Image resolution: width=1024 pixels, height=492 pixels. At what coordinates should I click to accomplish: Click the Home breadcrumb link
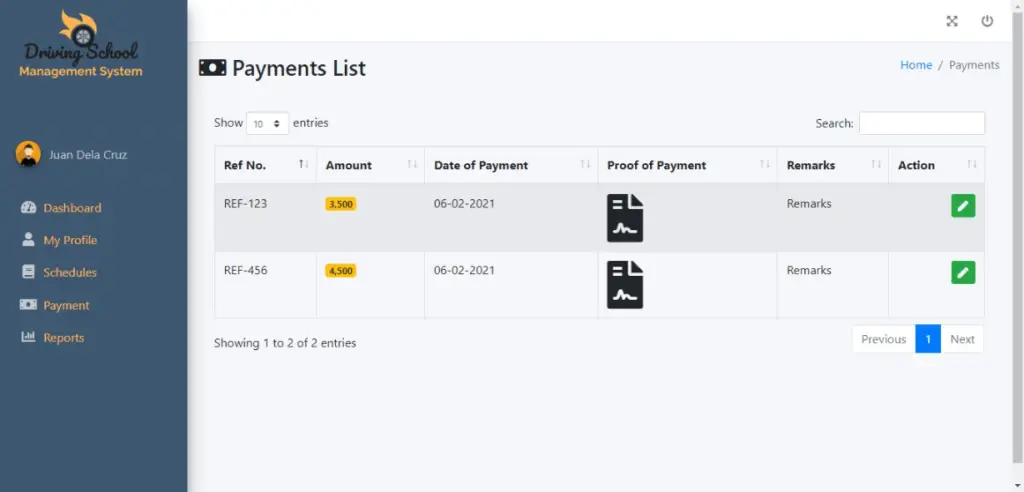pos(916,65)
